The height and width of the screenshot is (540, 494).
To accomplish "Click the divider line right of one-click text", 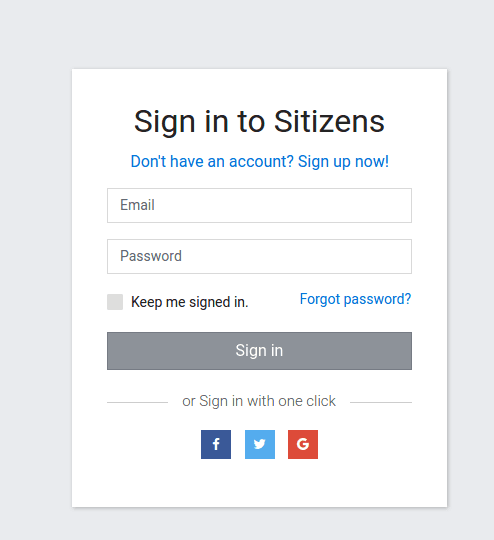I will coord(381,402).
